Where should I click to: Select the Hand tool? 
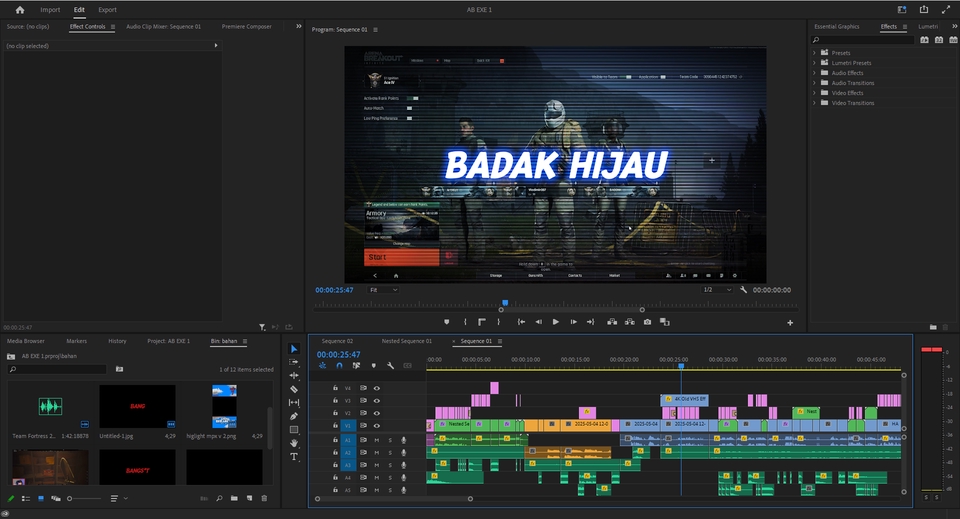pos(294,443)
